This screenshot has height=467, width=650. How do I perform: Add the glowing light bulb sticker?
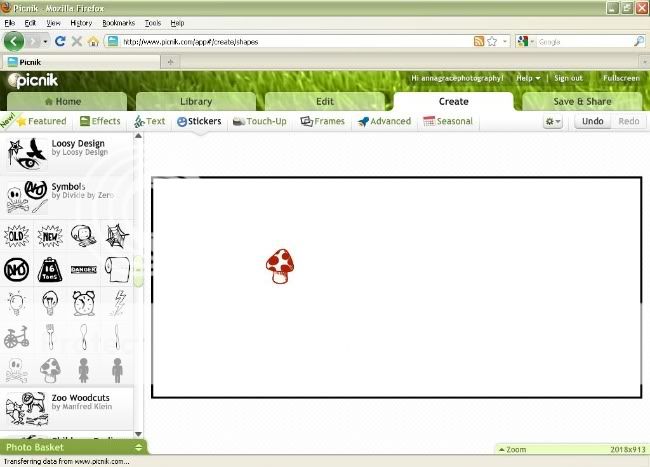coord(17,303)
